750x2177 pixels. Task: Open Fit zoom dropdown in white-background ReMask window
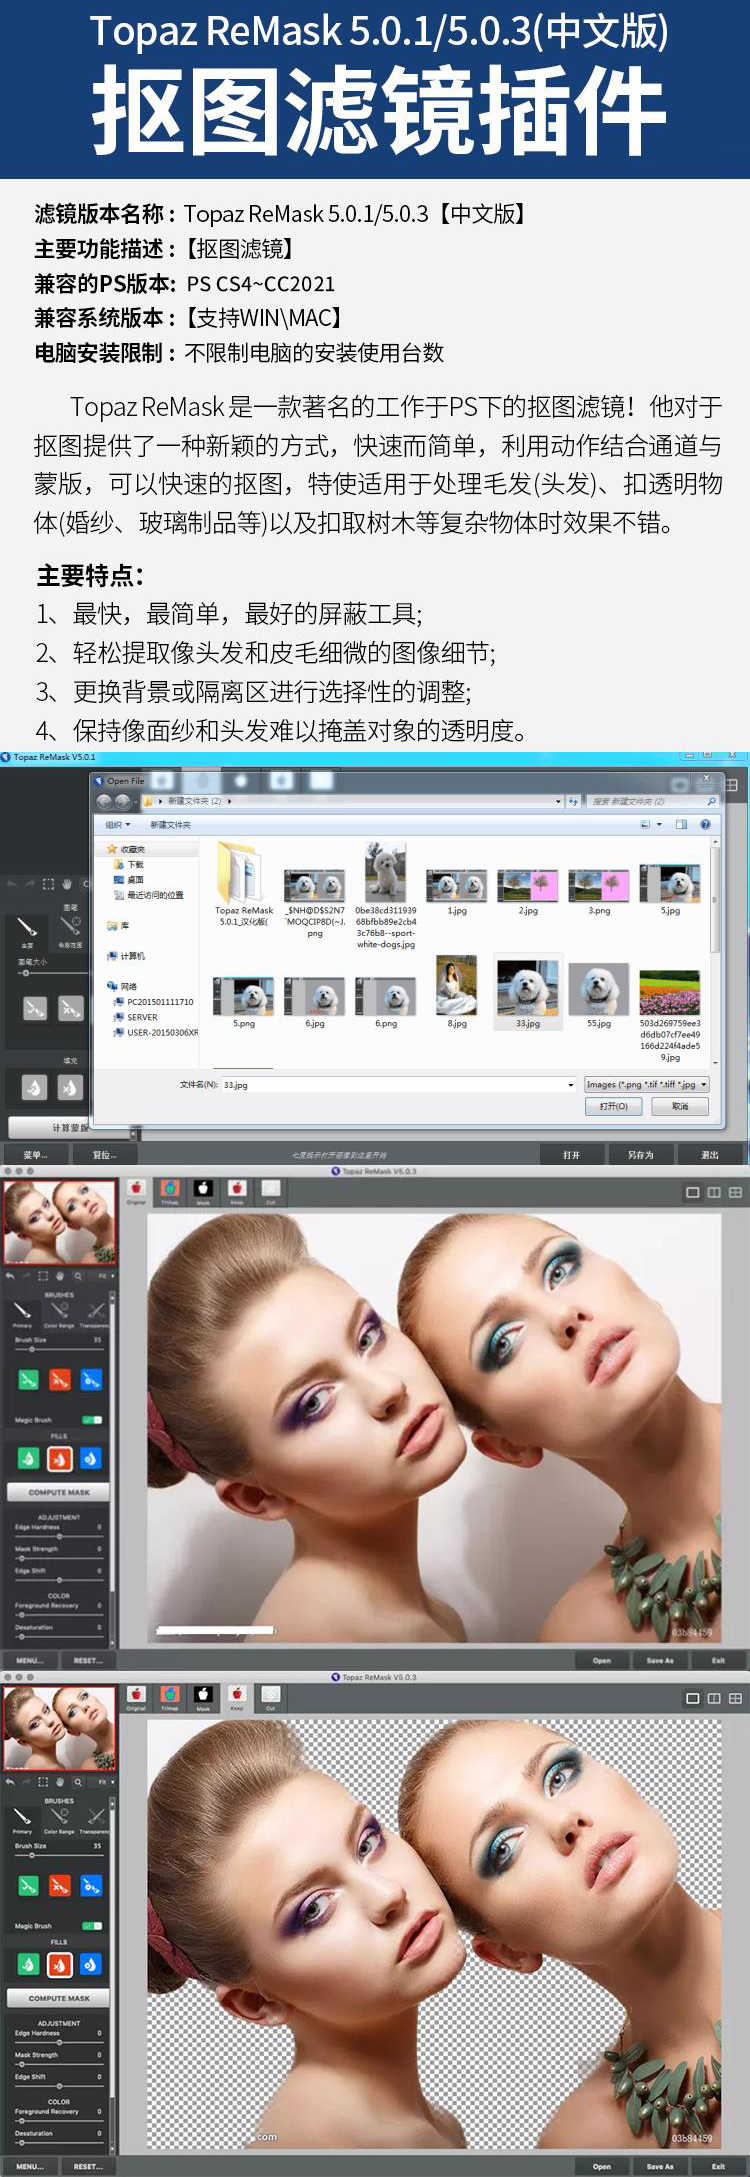[104, 1277]
